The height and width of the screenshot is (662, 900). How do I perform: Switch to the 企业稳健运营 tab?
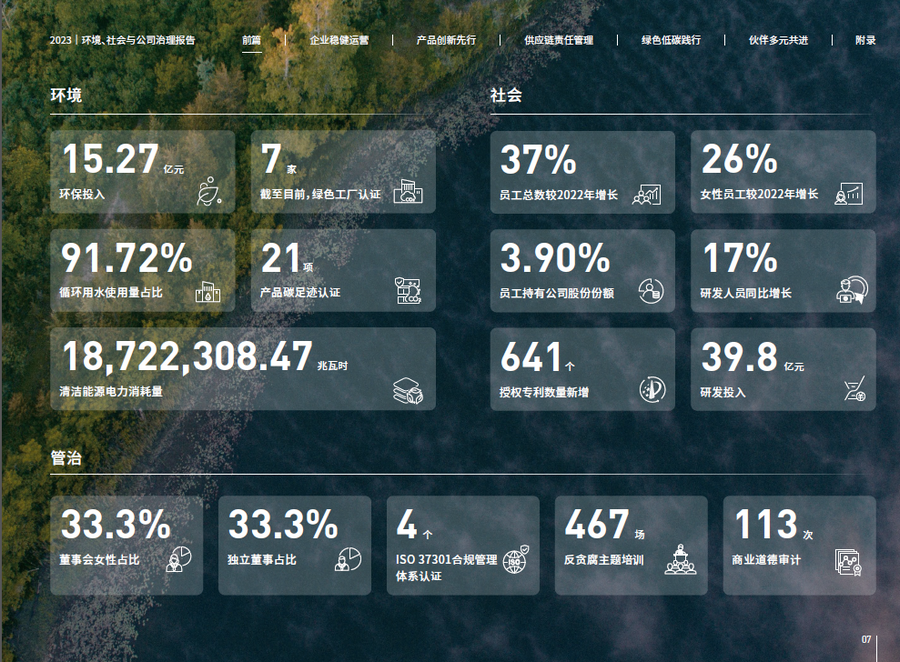click(339, 40)
